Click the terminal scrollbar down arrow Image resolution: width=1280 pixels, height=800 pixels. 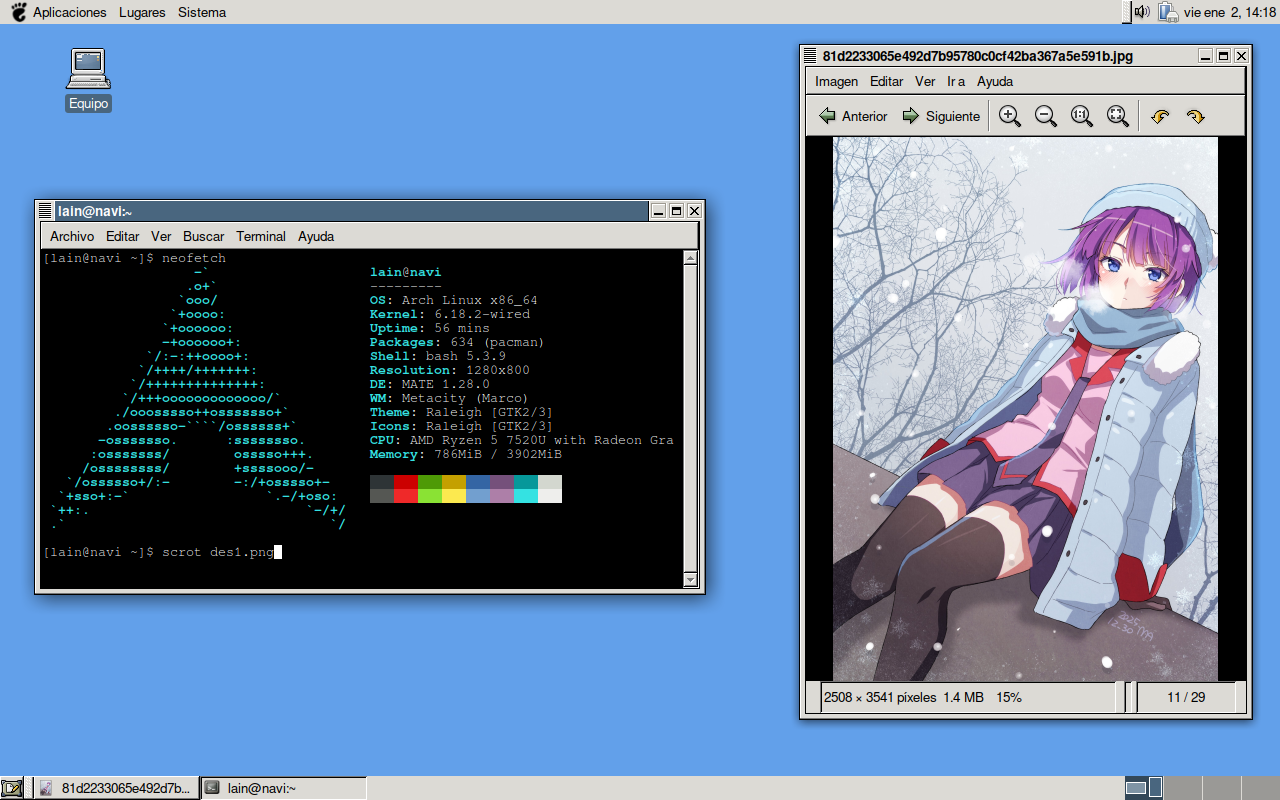[690, 580]
